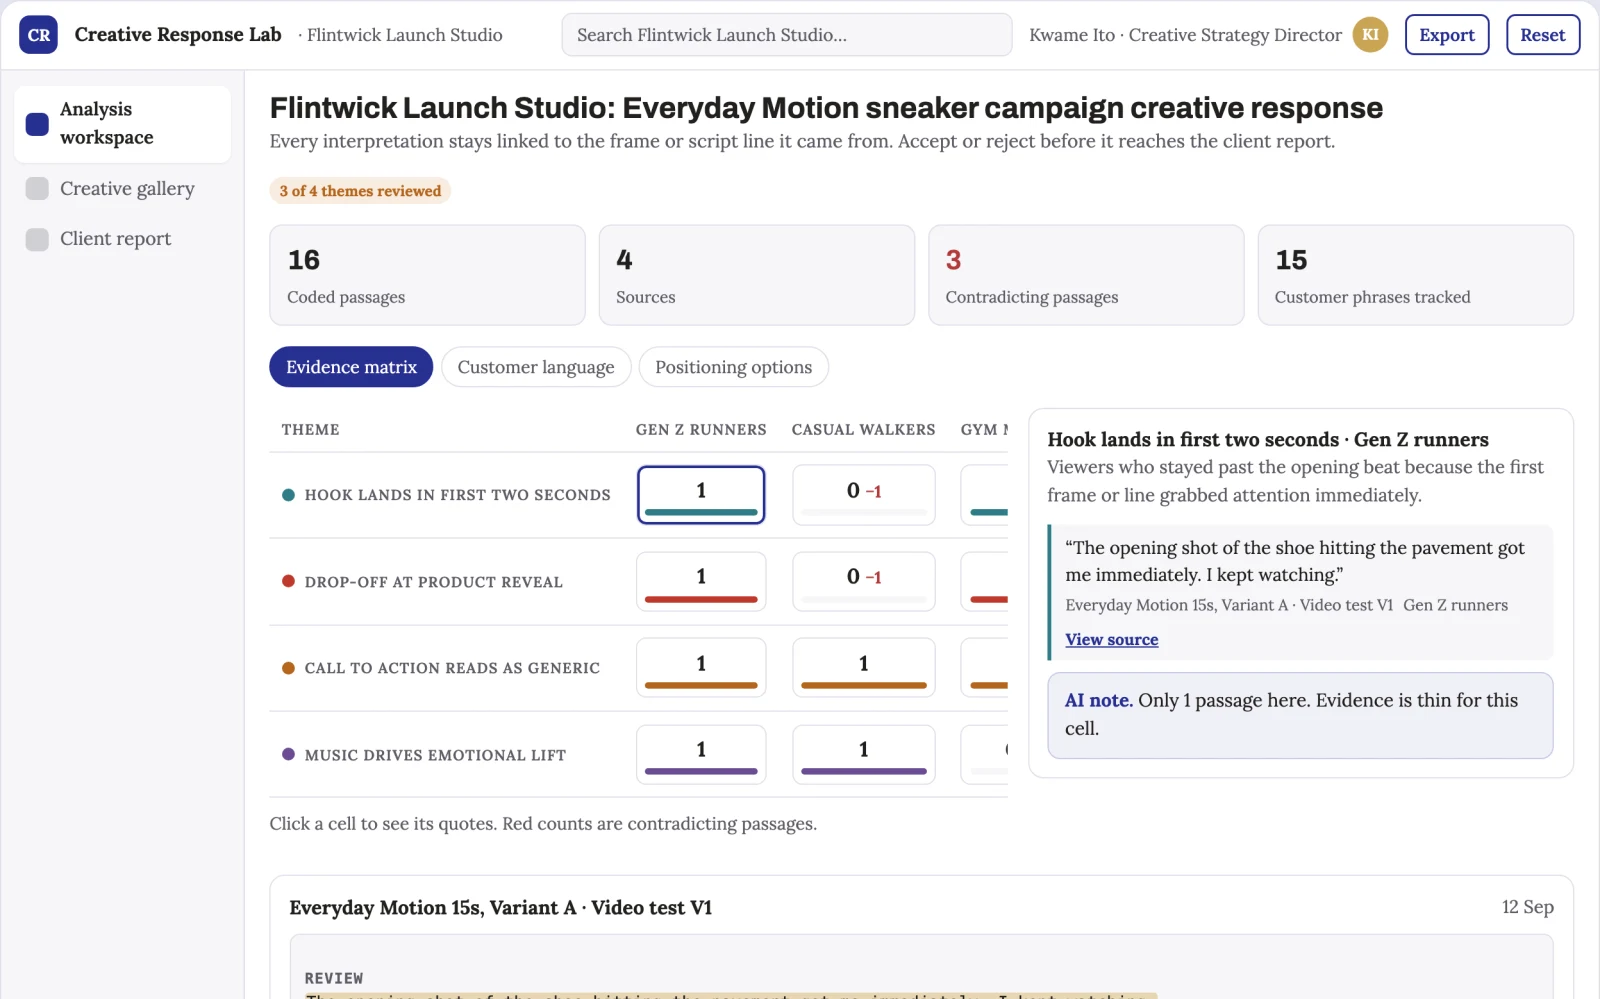Focus the Search Flintwick Launch Studio field

(787, 35)
